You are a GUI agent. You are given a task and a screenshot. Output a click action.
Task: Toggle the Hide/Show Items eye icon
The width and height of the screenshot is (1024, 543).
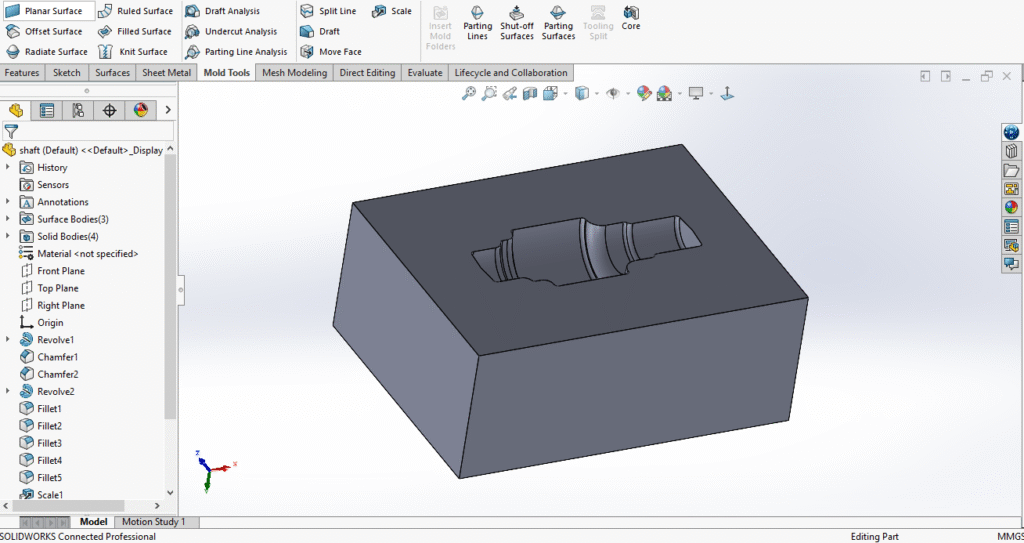coord(613,93)
